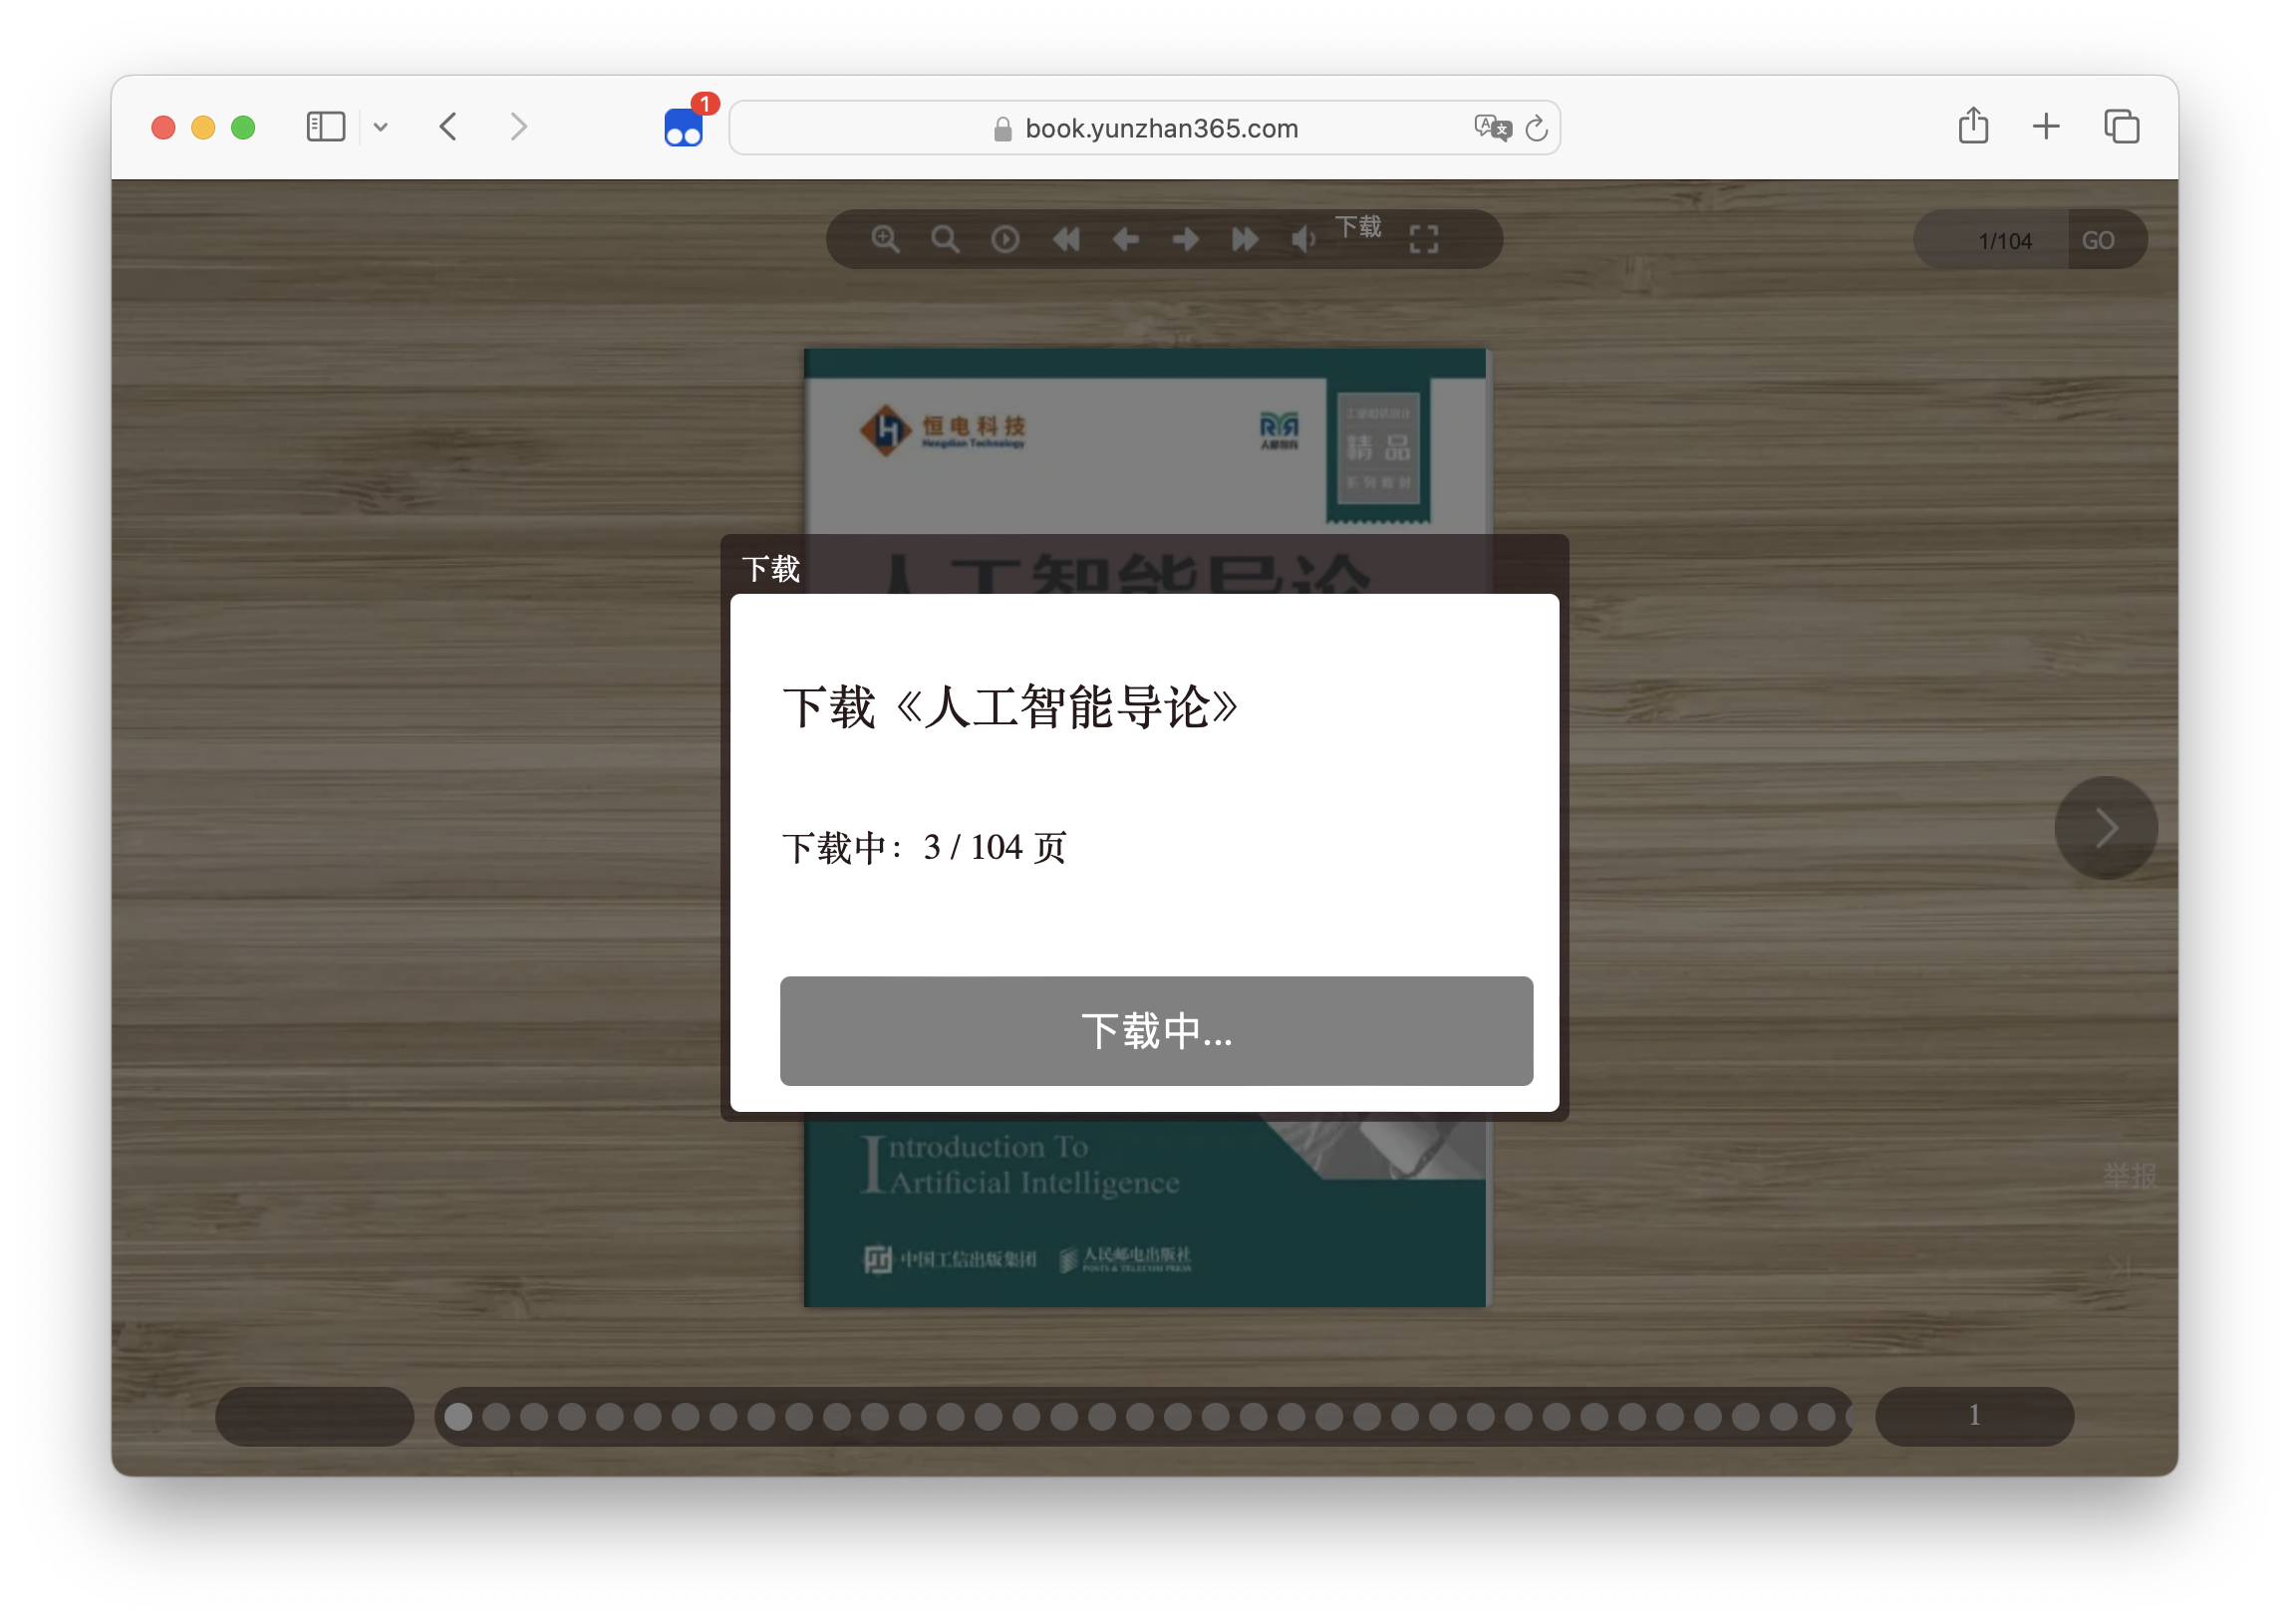
Task: Click the 下载 text in viewer toolbar
Action: pos(1358,227)
